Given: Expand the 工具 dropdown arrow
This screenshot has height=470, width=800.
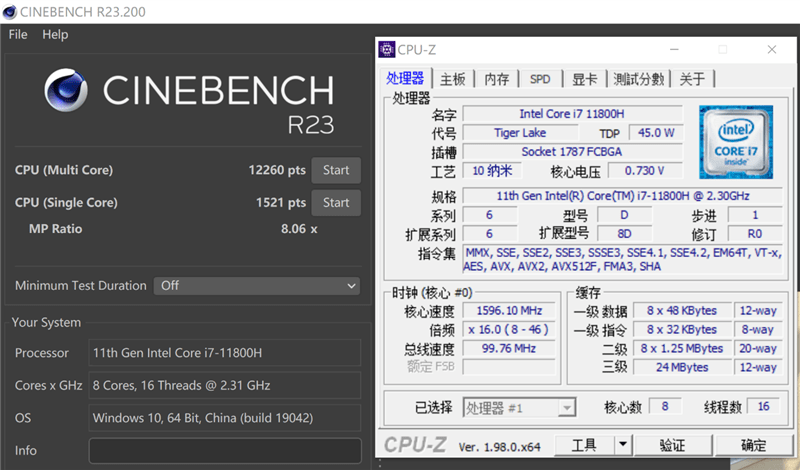Looking at the screenshot, I should click(x=623, y=446).
